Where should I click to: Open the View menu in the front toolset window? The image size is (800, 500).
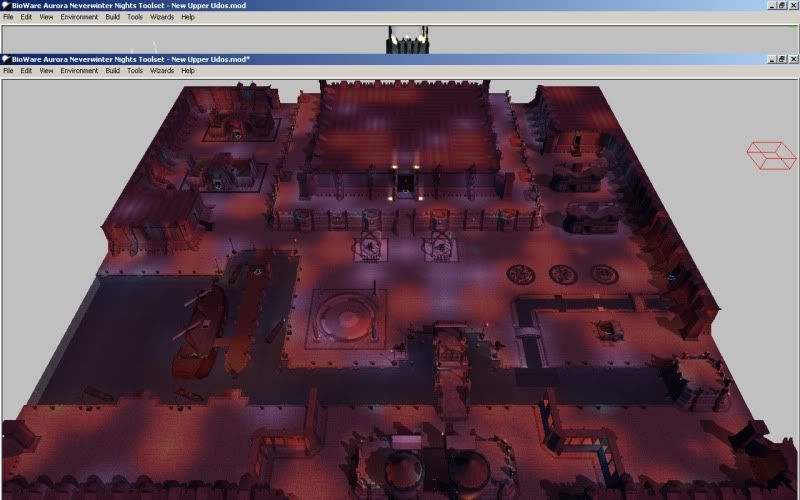click(x=46, y=71)
